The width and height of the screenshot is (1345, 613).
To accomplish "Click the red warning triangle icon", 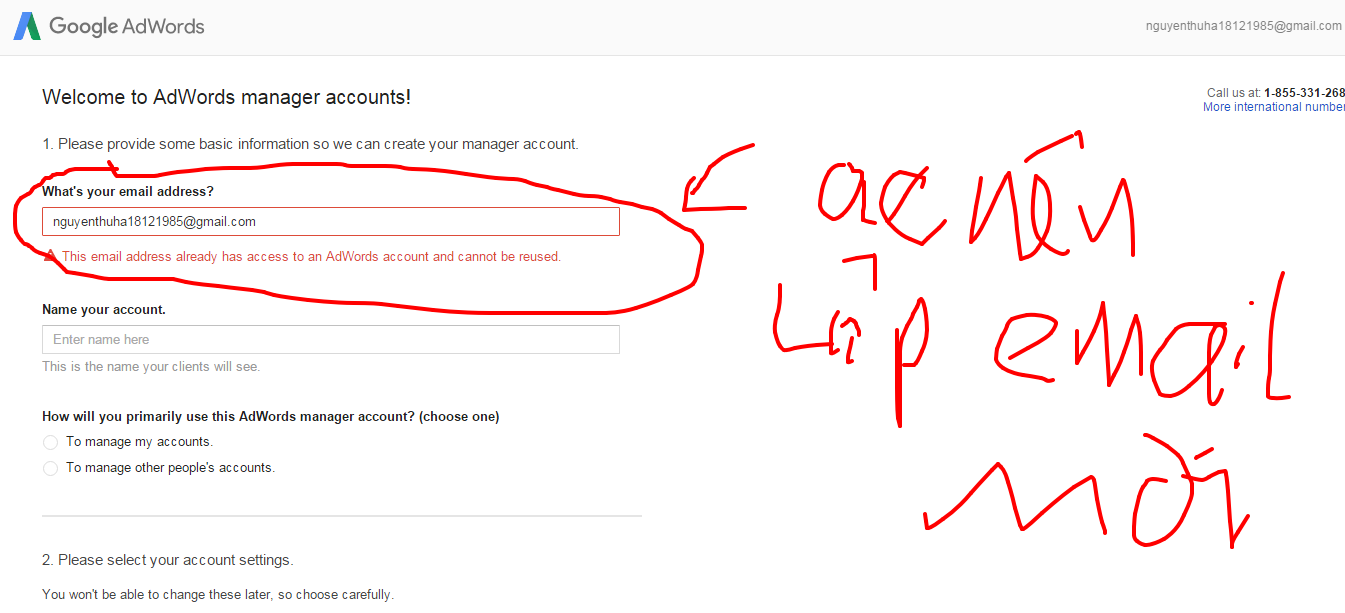I will [50, 257].
